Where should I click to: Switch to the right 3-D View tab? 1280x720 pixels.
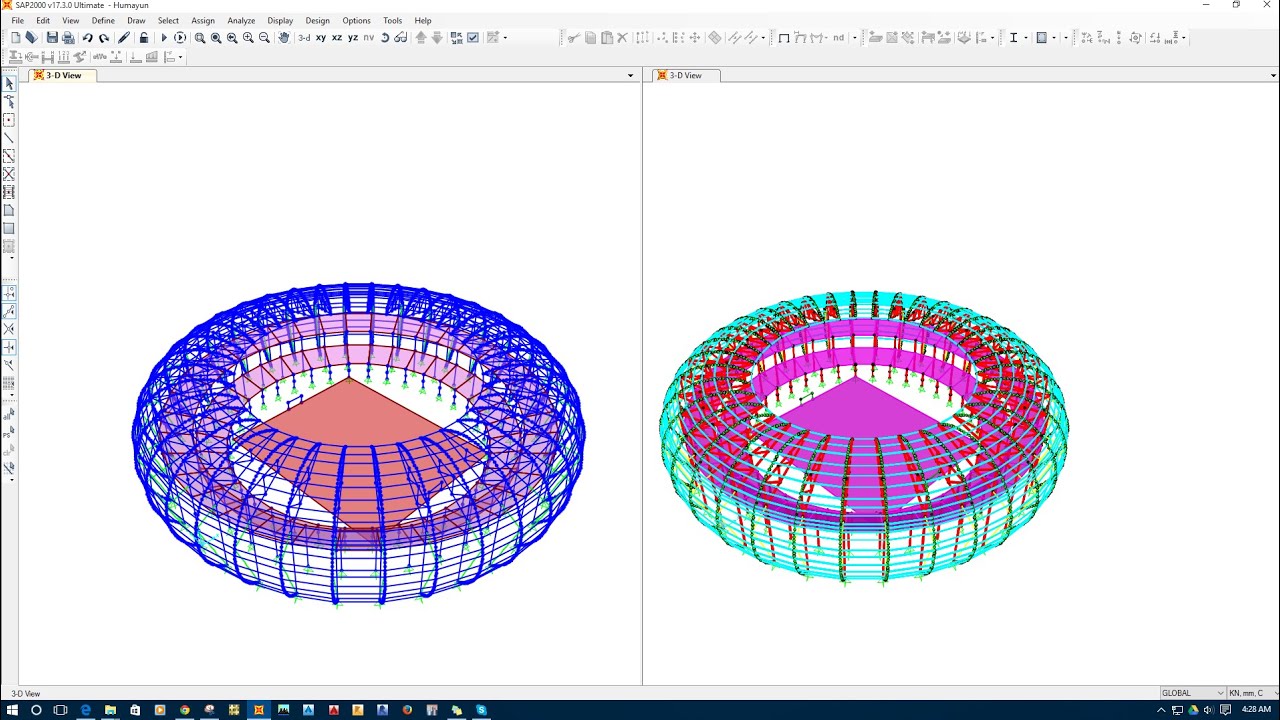(686, 75)
